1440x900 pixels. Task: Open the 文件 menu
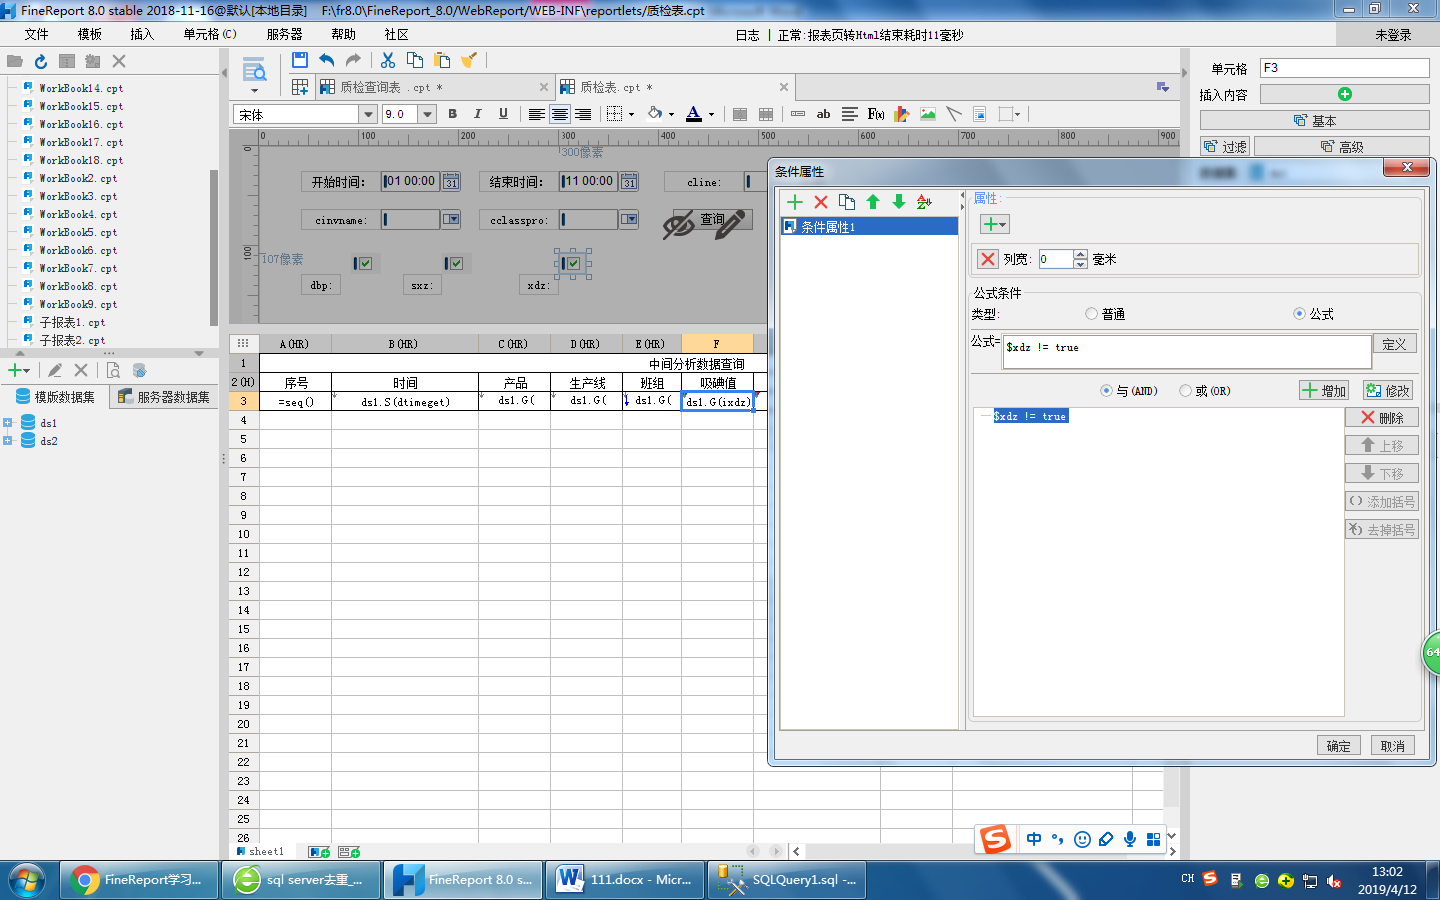37,34
